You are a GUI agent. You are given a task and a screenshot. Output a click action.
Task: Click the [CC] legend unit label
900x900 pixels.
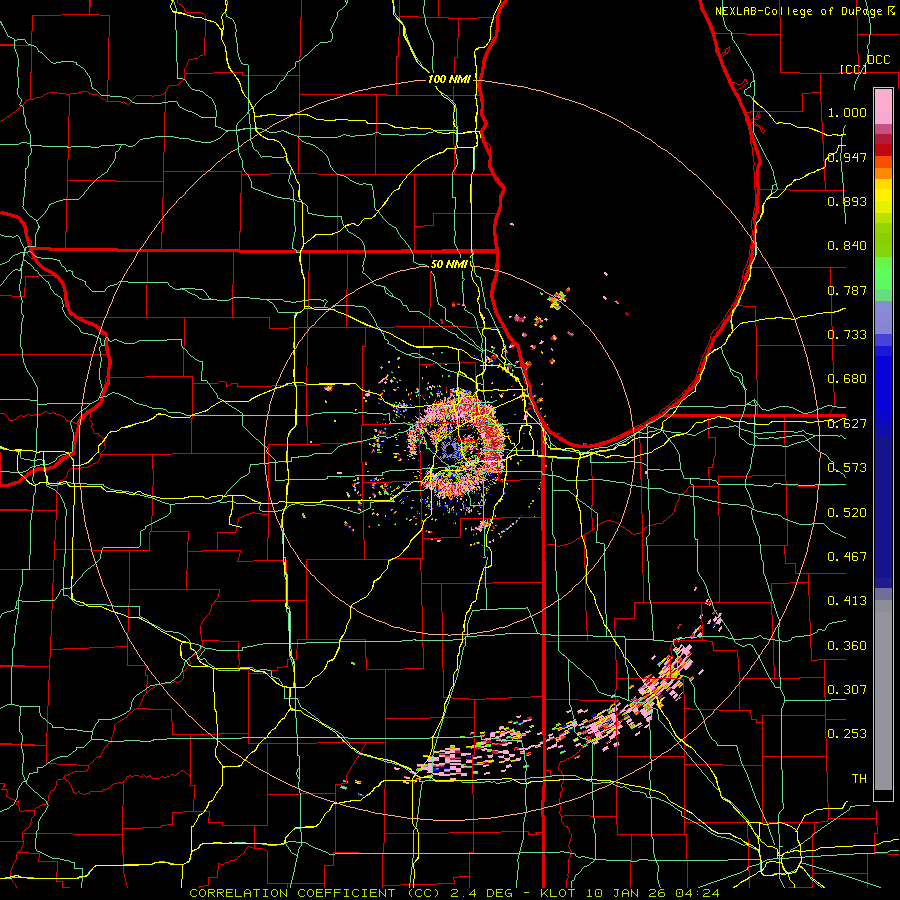click(854, 69)
